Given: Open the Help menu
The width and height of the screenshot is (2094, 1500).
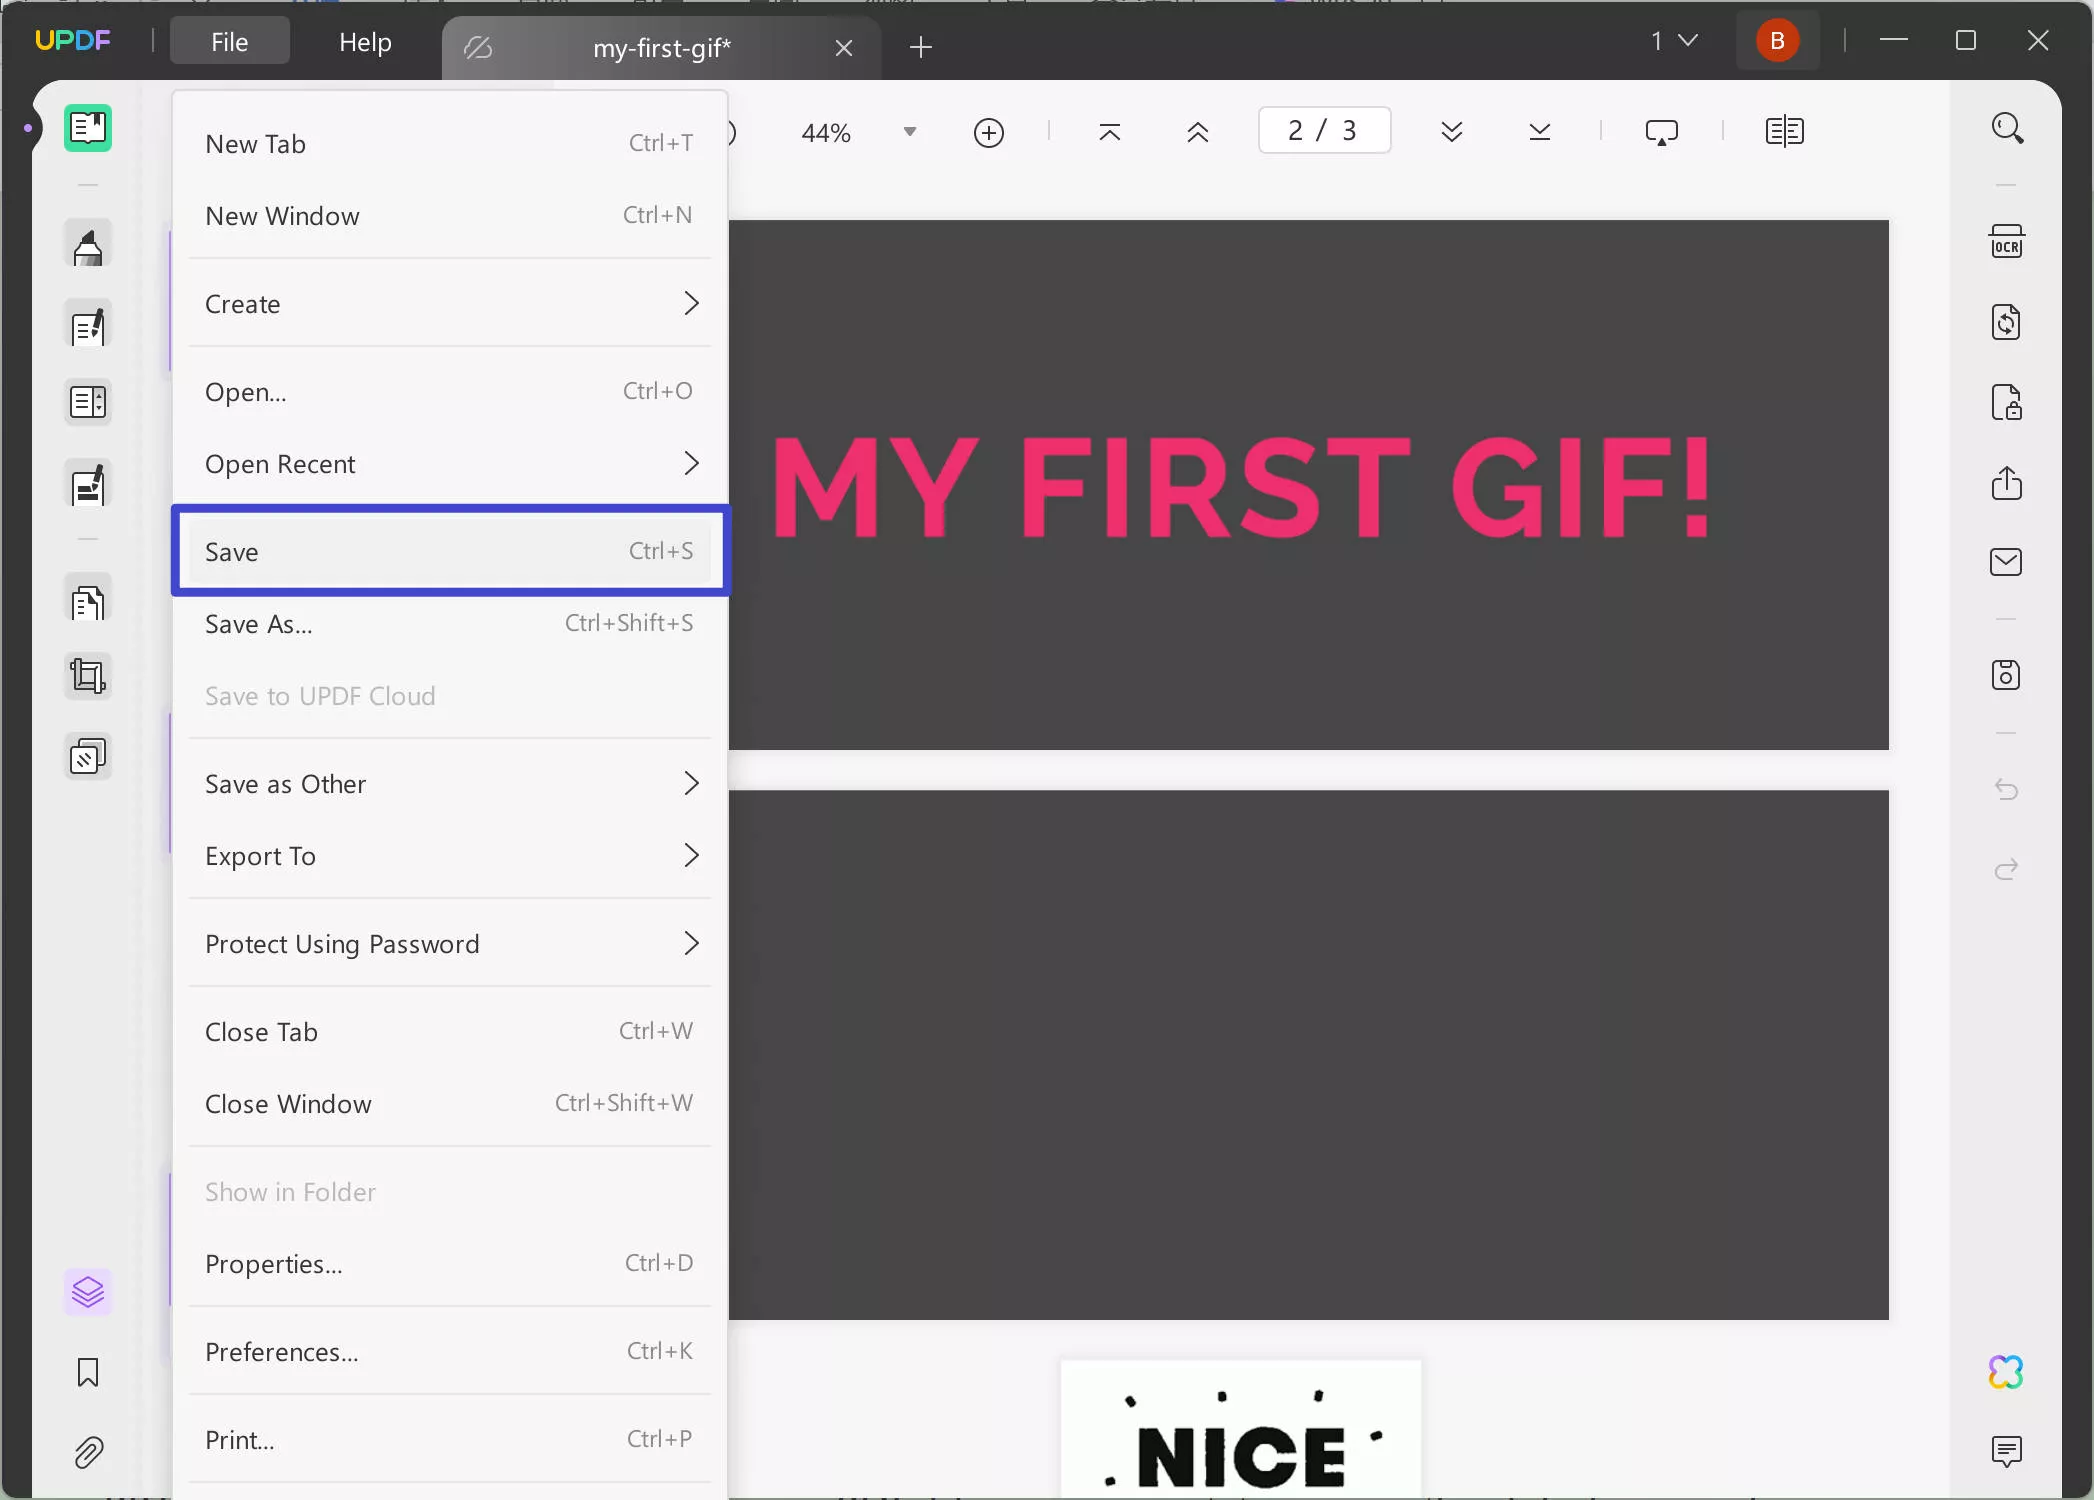Looking at the screenshot, I should [x=364, y=42].
